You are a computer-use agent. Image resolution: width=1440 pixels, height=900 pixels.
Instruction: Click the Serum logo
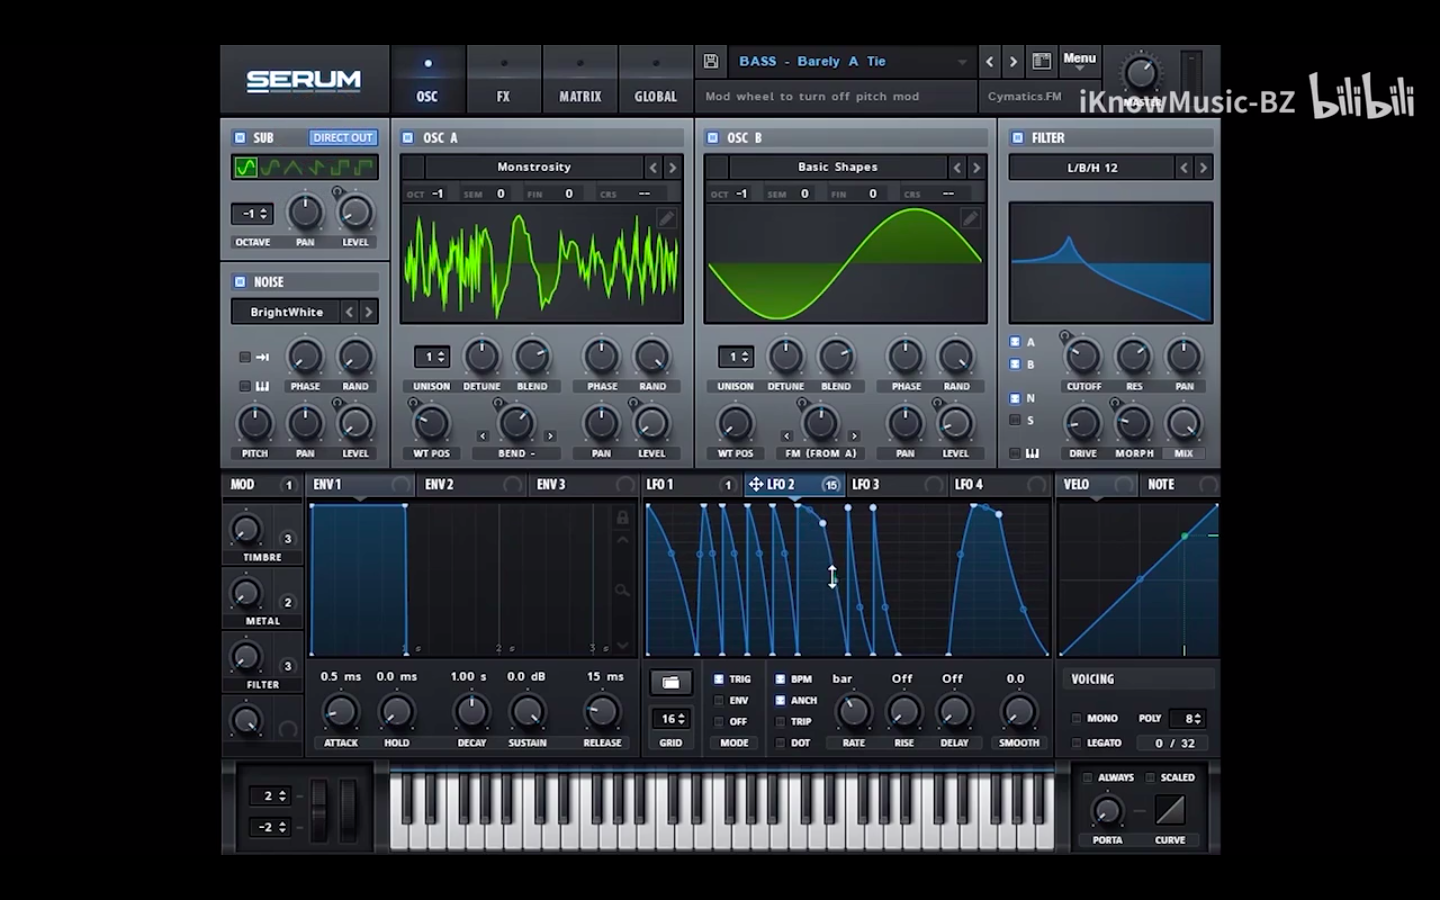[x=304, y=80]
